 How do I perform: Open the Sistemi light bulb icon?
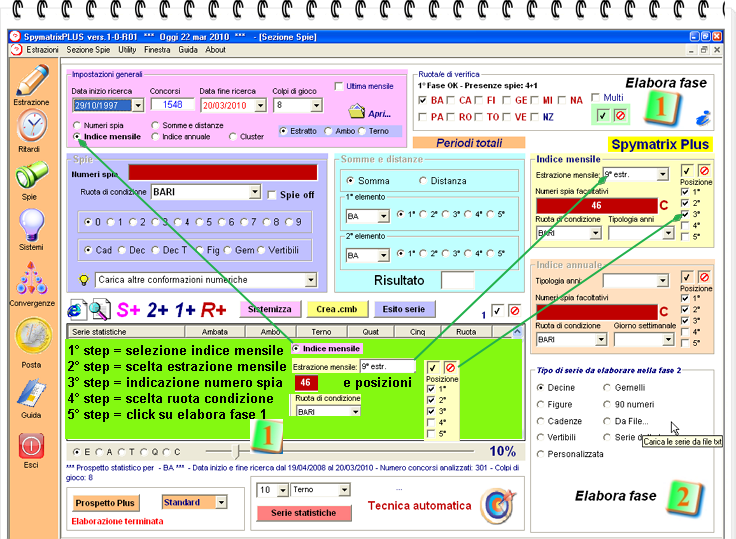(31, 225)
